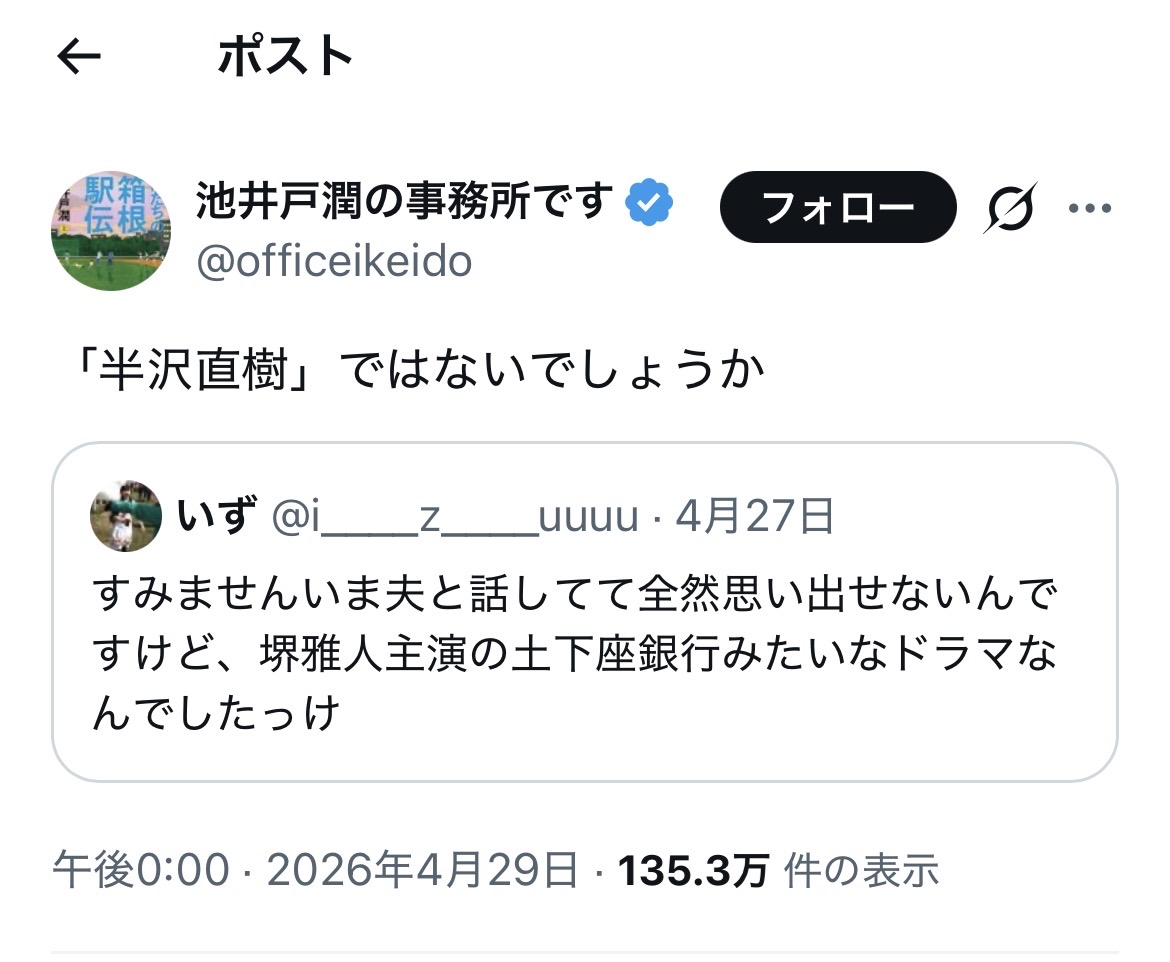Open the 池井戸潤の事務所です display name
Screen dimensions: 1170x962
point(404,203)
